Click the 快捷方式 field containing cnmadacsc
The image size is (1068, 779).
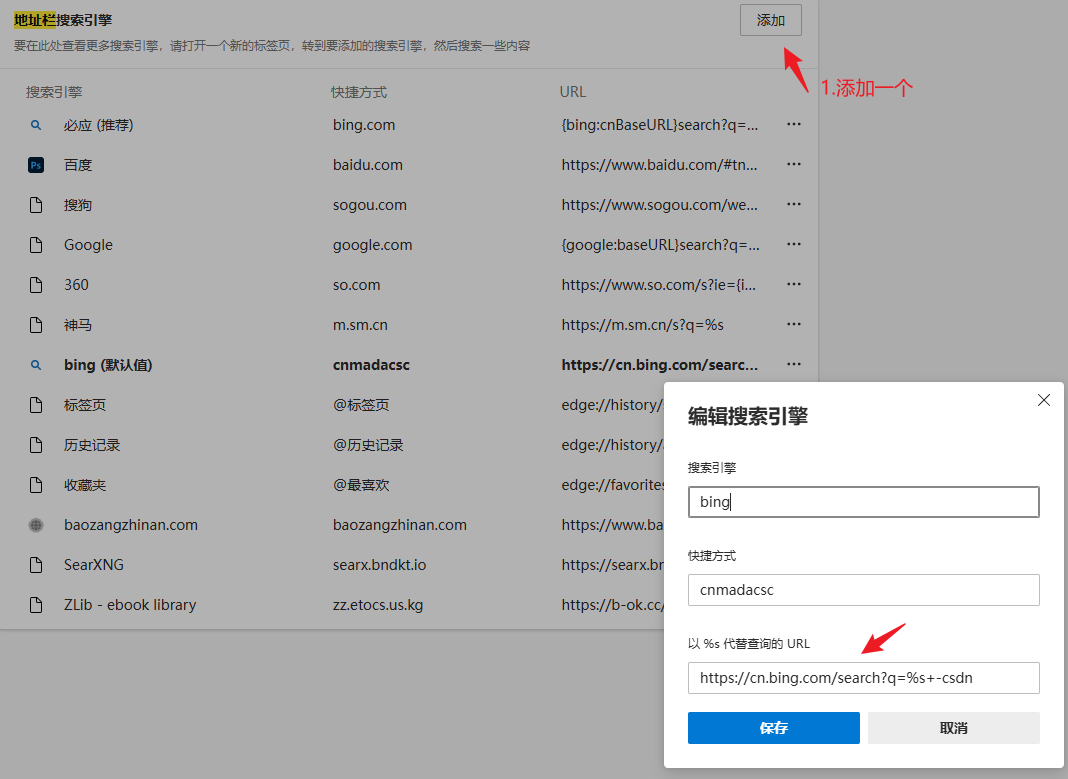coord(863,590)
